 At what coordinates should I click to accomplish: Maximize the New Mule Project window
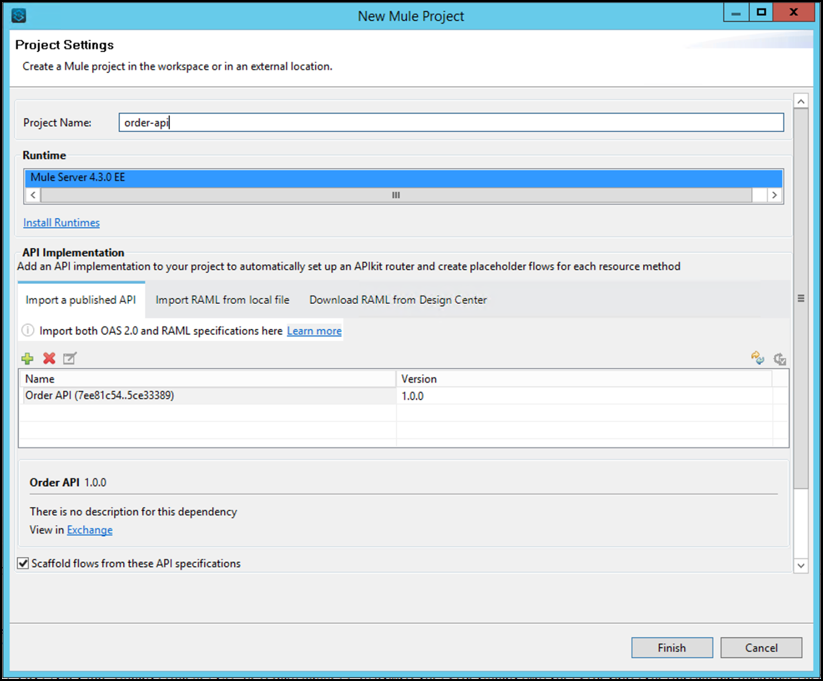761,13
